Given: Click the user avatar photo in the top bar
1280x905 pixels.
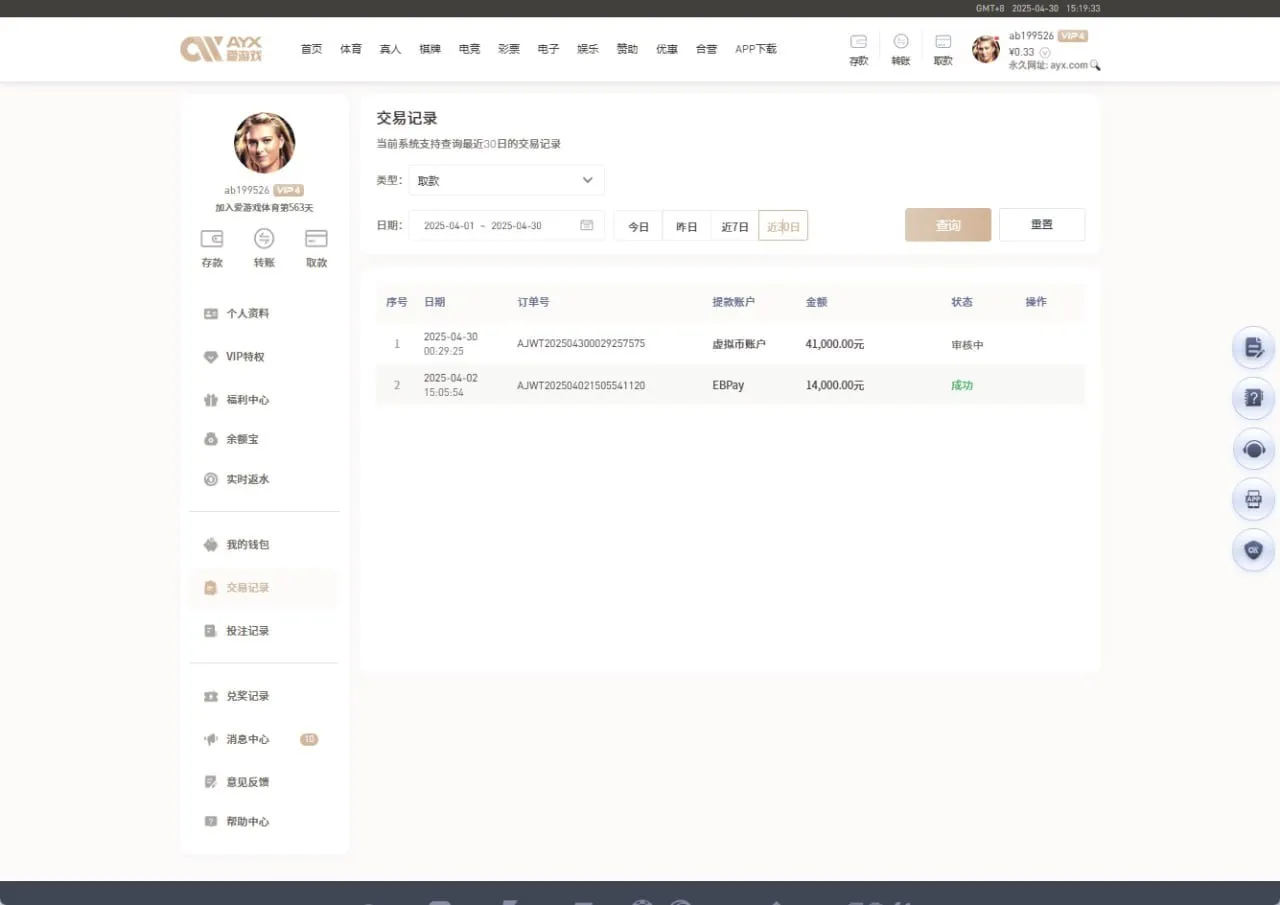Looking at the screenshot, I should click(985, 48).
